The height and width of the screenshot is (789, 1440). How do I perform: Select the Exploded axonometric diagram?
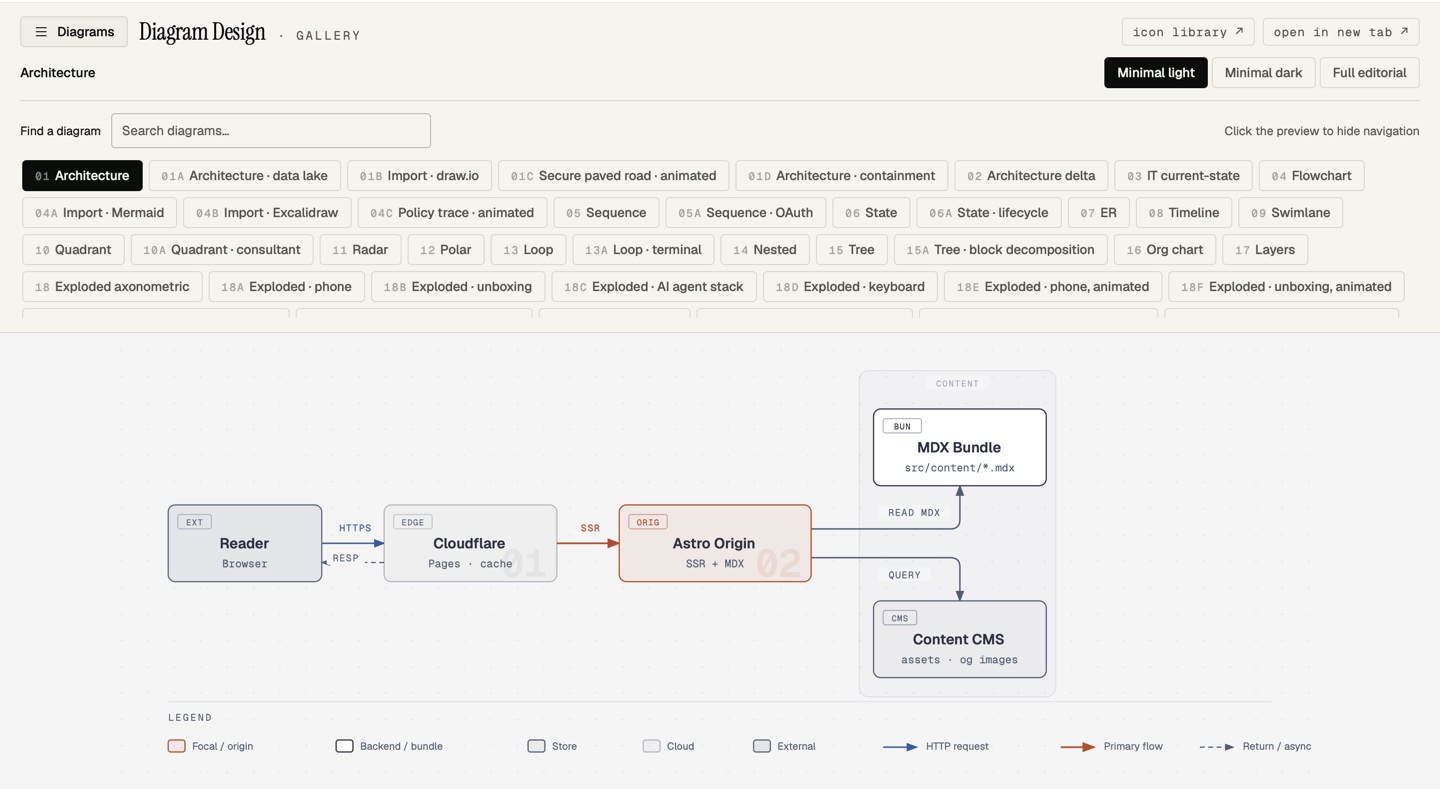[x=112, y=287]
